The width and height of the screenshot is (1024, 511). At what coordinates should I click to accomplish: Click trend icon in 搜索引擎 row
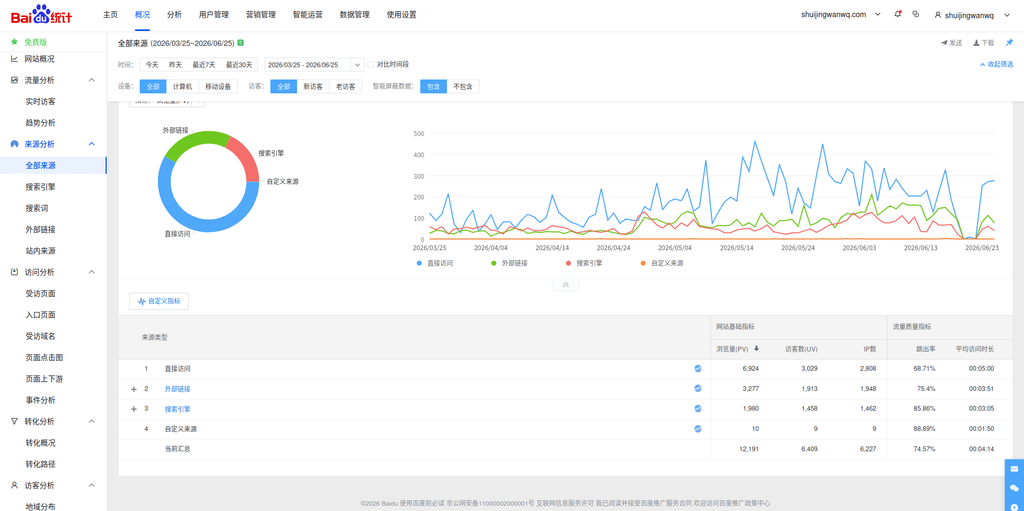coord(697,408)
